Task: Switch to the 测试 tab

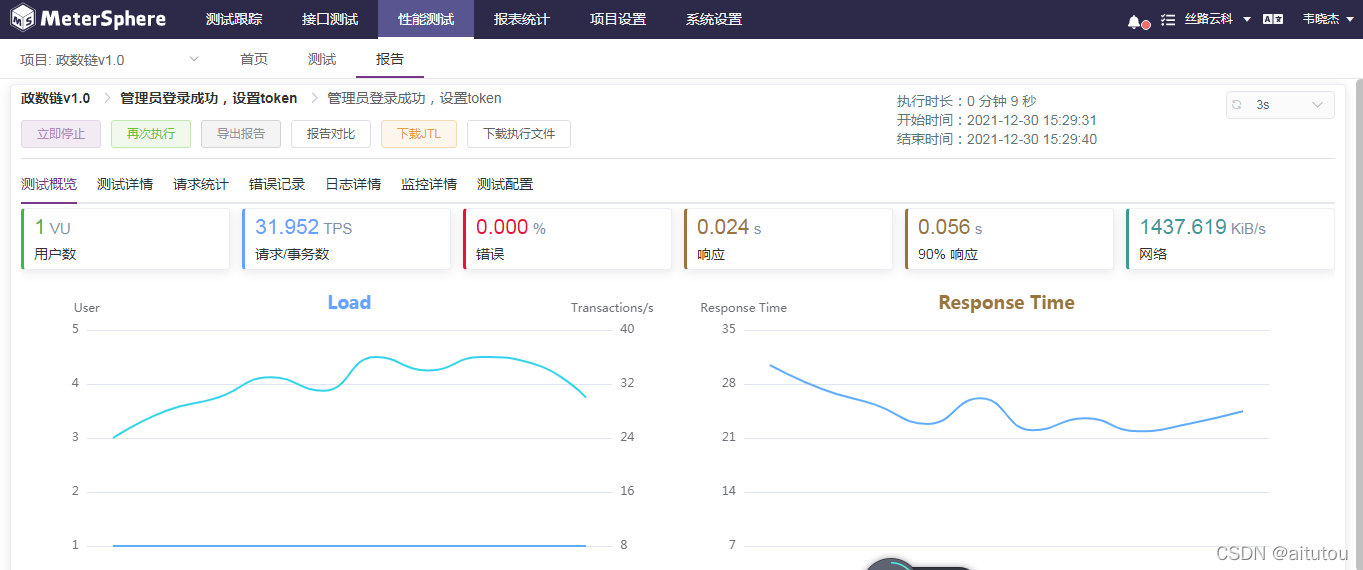Action: click(x=322, y=59)
